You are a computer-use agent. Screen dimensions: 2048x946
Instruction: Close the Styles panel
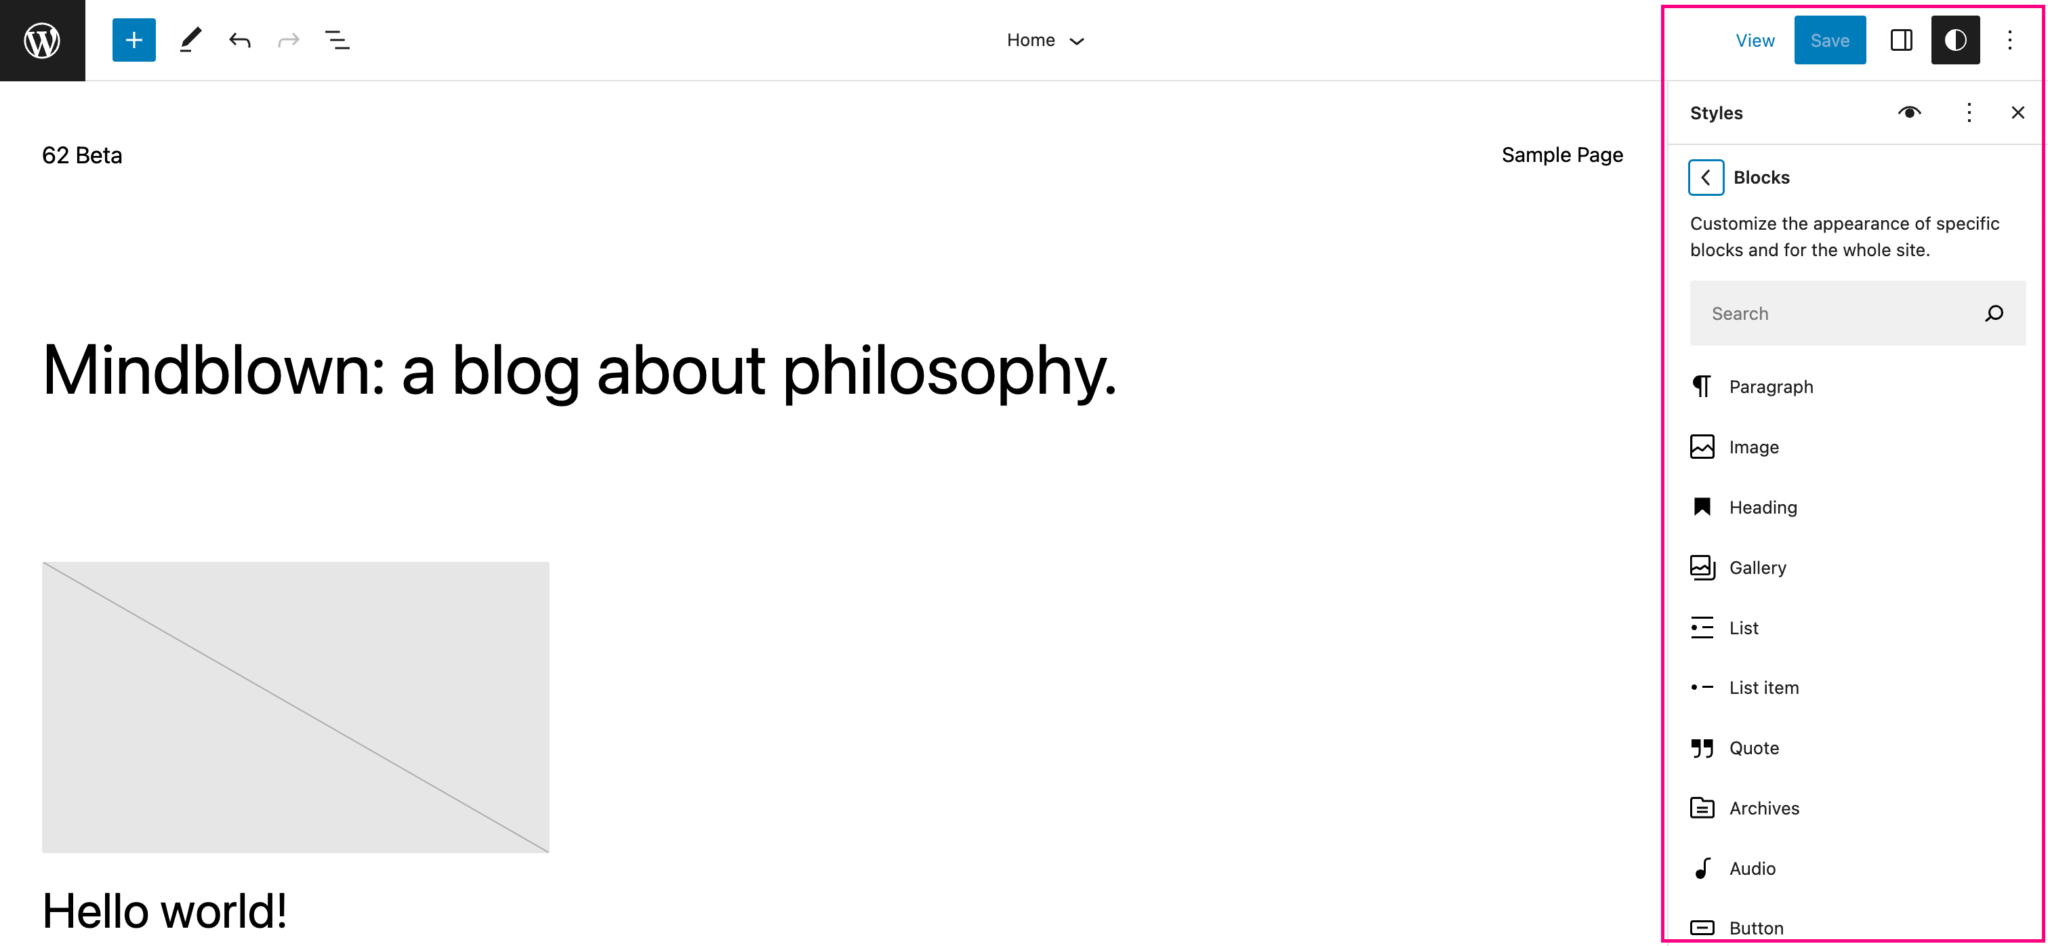tap(2018, 113)
